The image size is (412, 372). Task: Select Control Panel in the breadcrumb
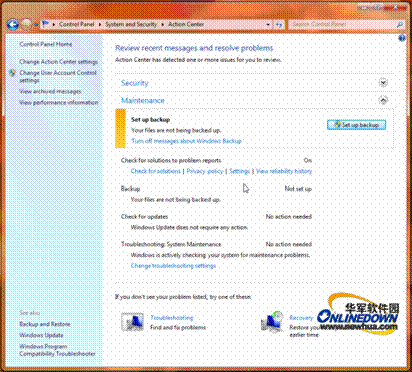pos(77,24)
